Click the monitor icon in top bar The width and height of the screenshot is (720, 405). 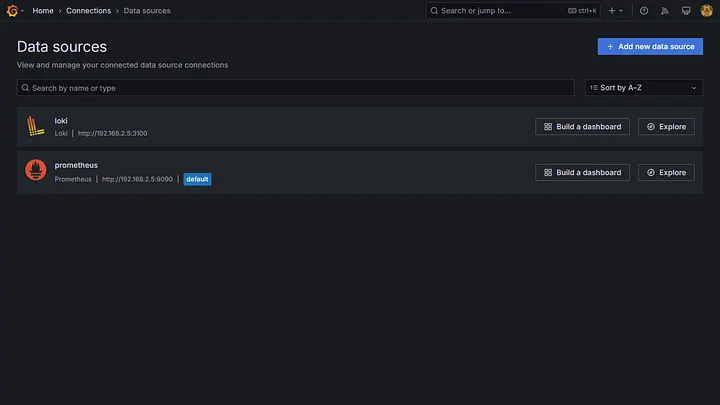click(x=686, y=11)
